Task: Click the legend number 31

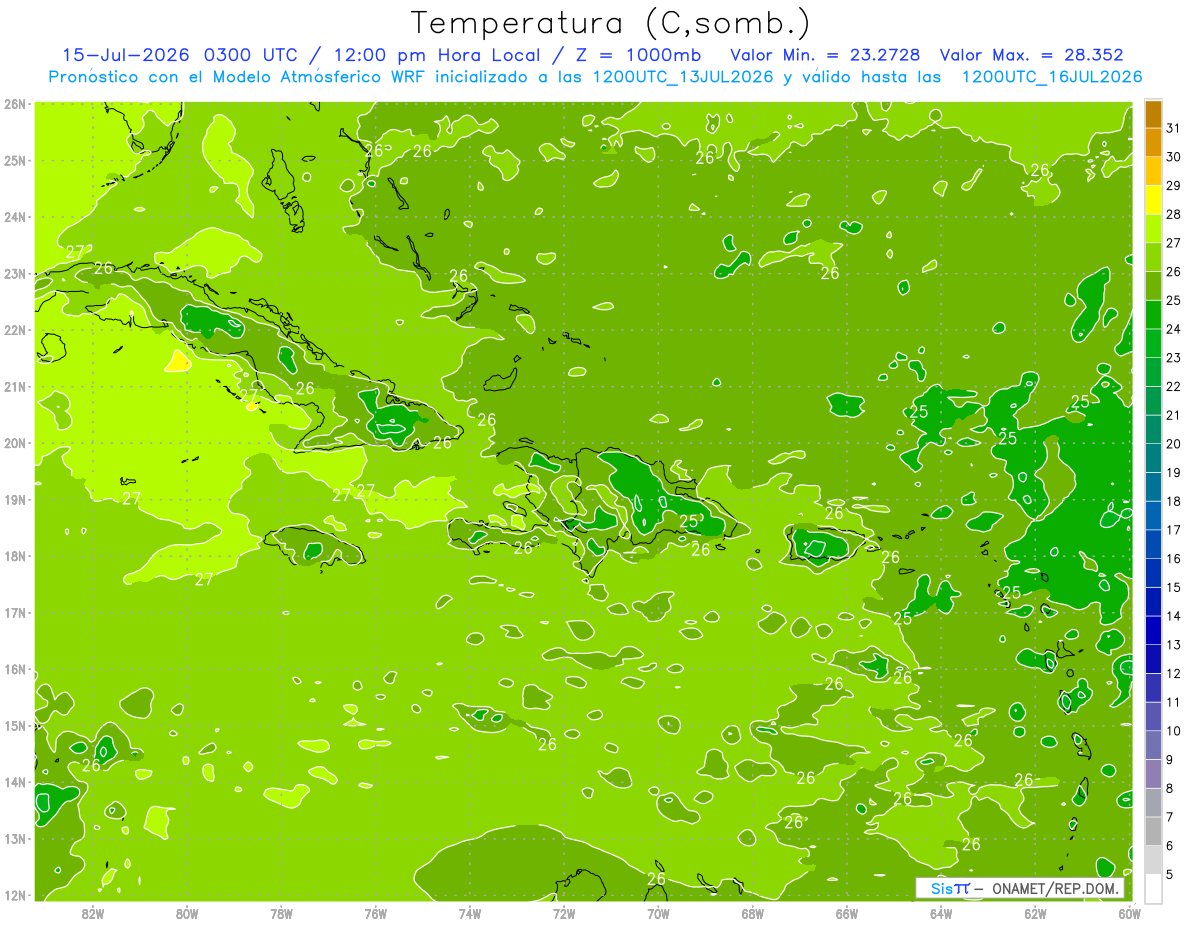Action: pyautogui.click(x=1174, y=128)
